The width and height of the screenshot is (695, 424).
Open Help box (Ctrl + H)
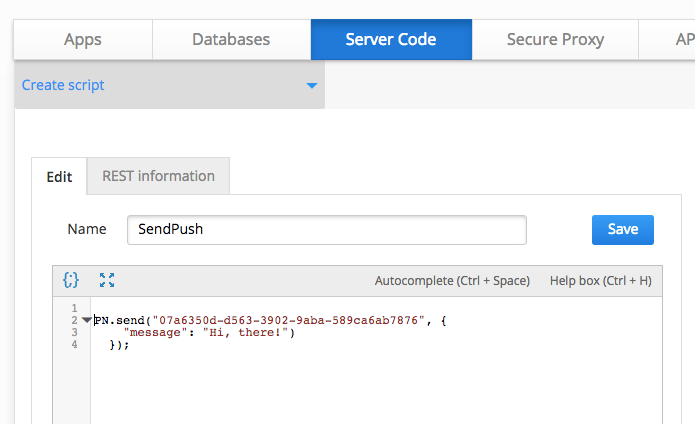(600, 281)
